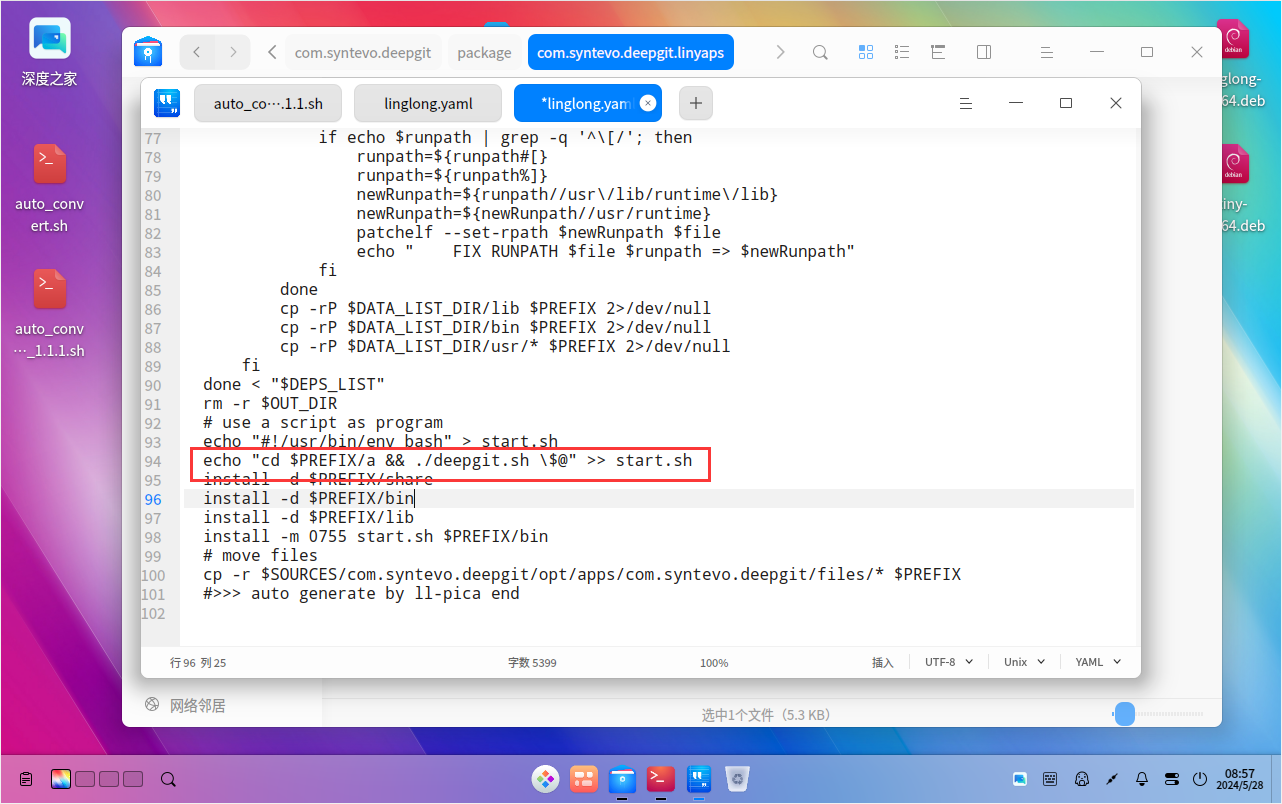
Task: Switch file manager to tree view
Action: click(938, 52)
